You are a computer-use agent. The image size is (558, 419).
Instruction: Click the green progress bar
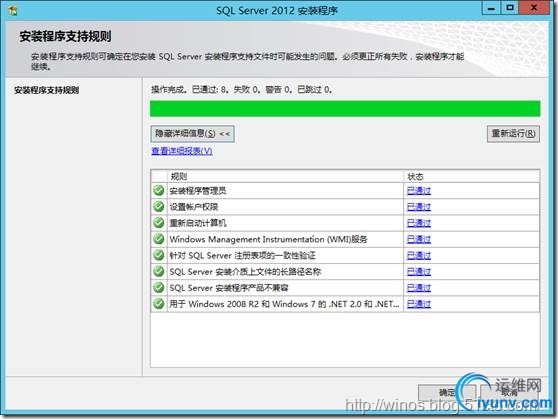tap(345, 109)
